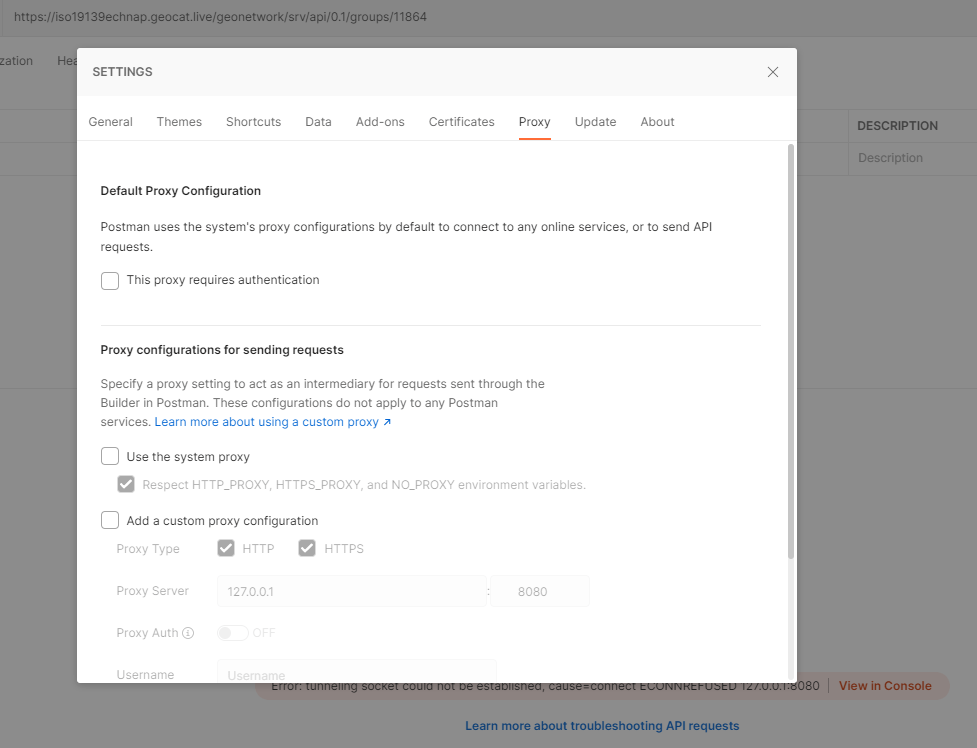Open 'Learn more about troubleshooting API requests' link
The image size is (977, 748).
[602, 726]
